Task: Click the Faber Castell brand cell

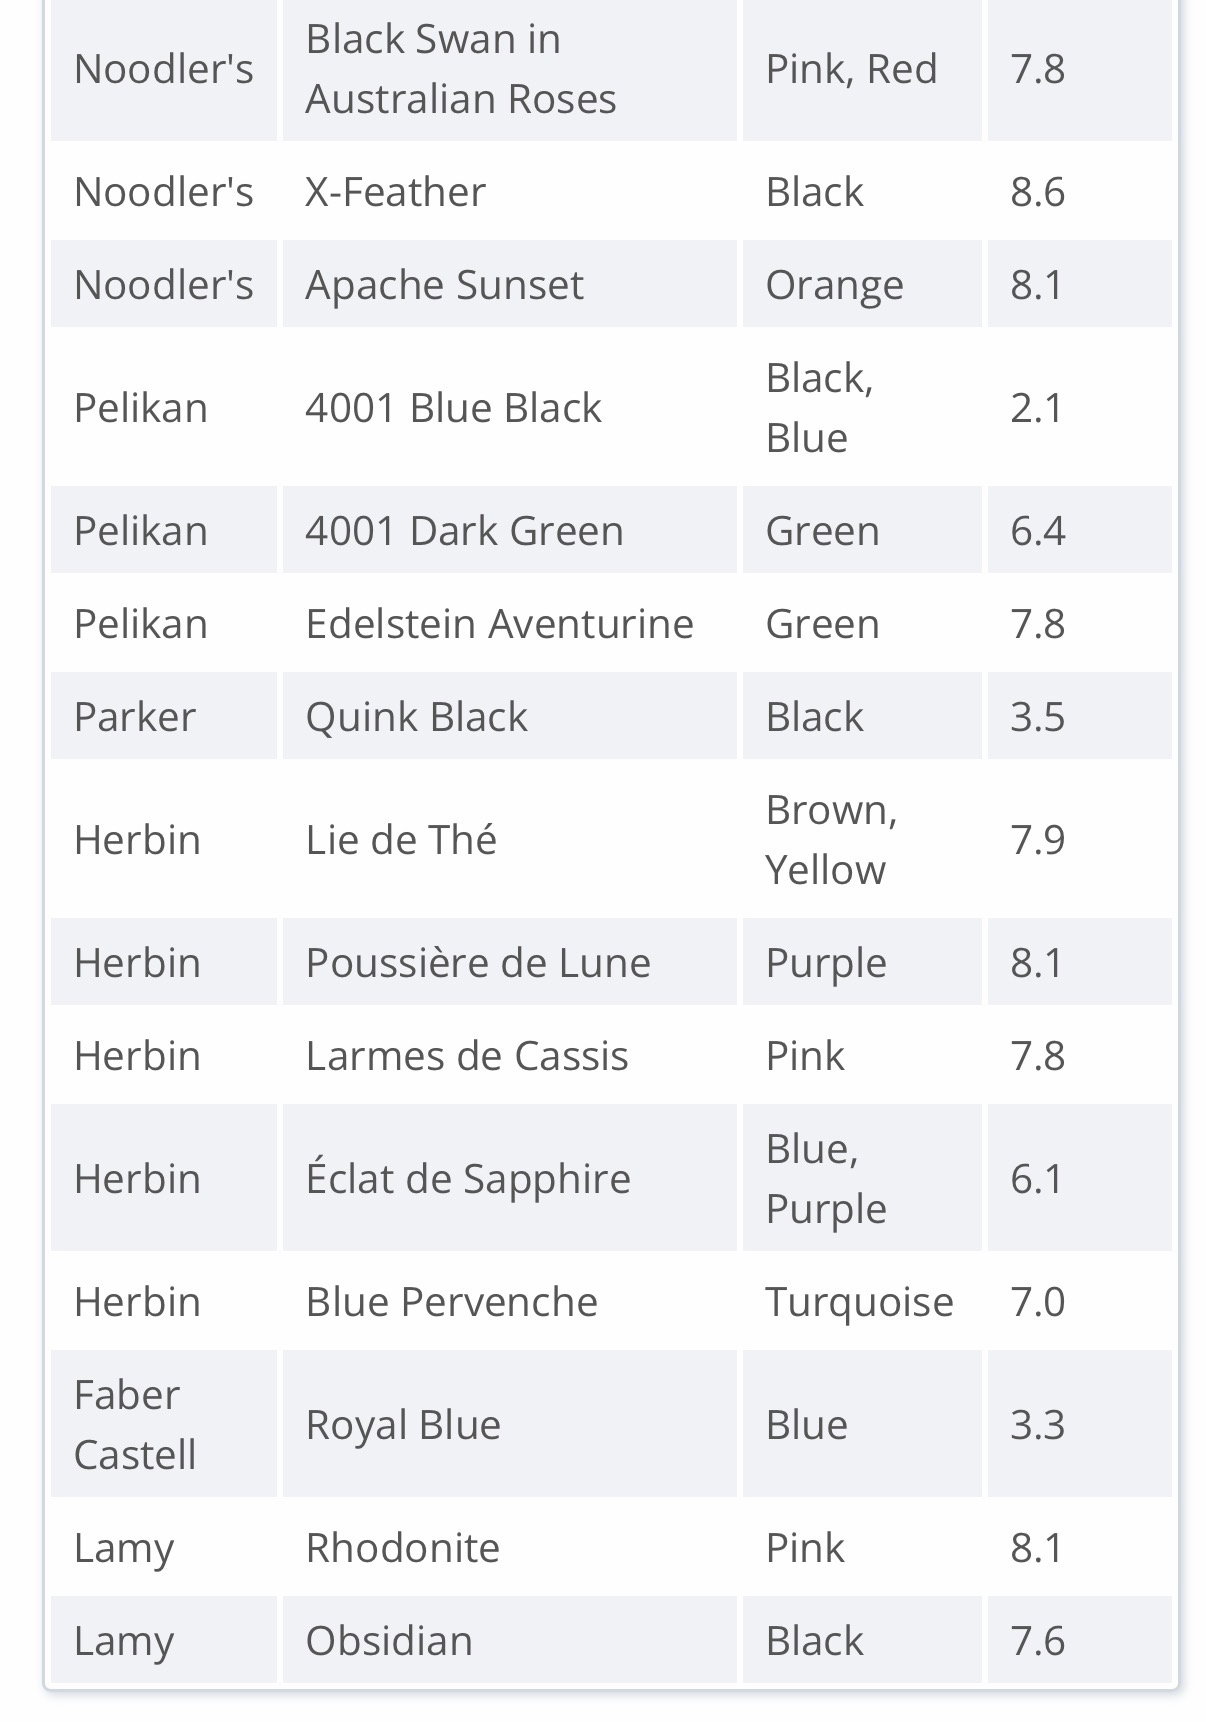Action: (x=164, y=1424)
